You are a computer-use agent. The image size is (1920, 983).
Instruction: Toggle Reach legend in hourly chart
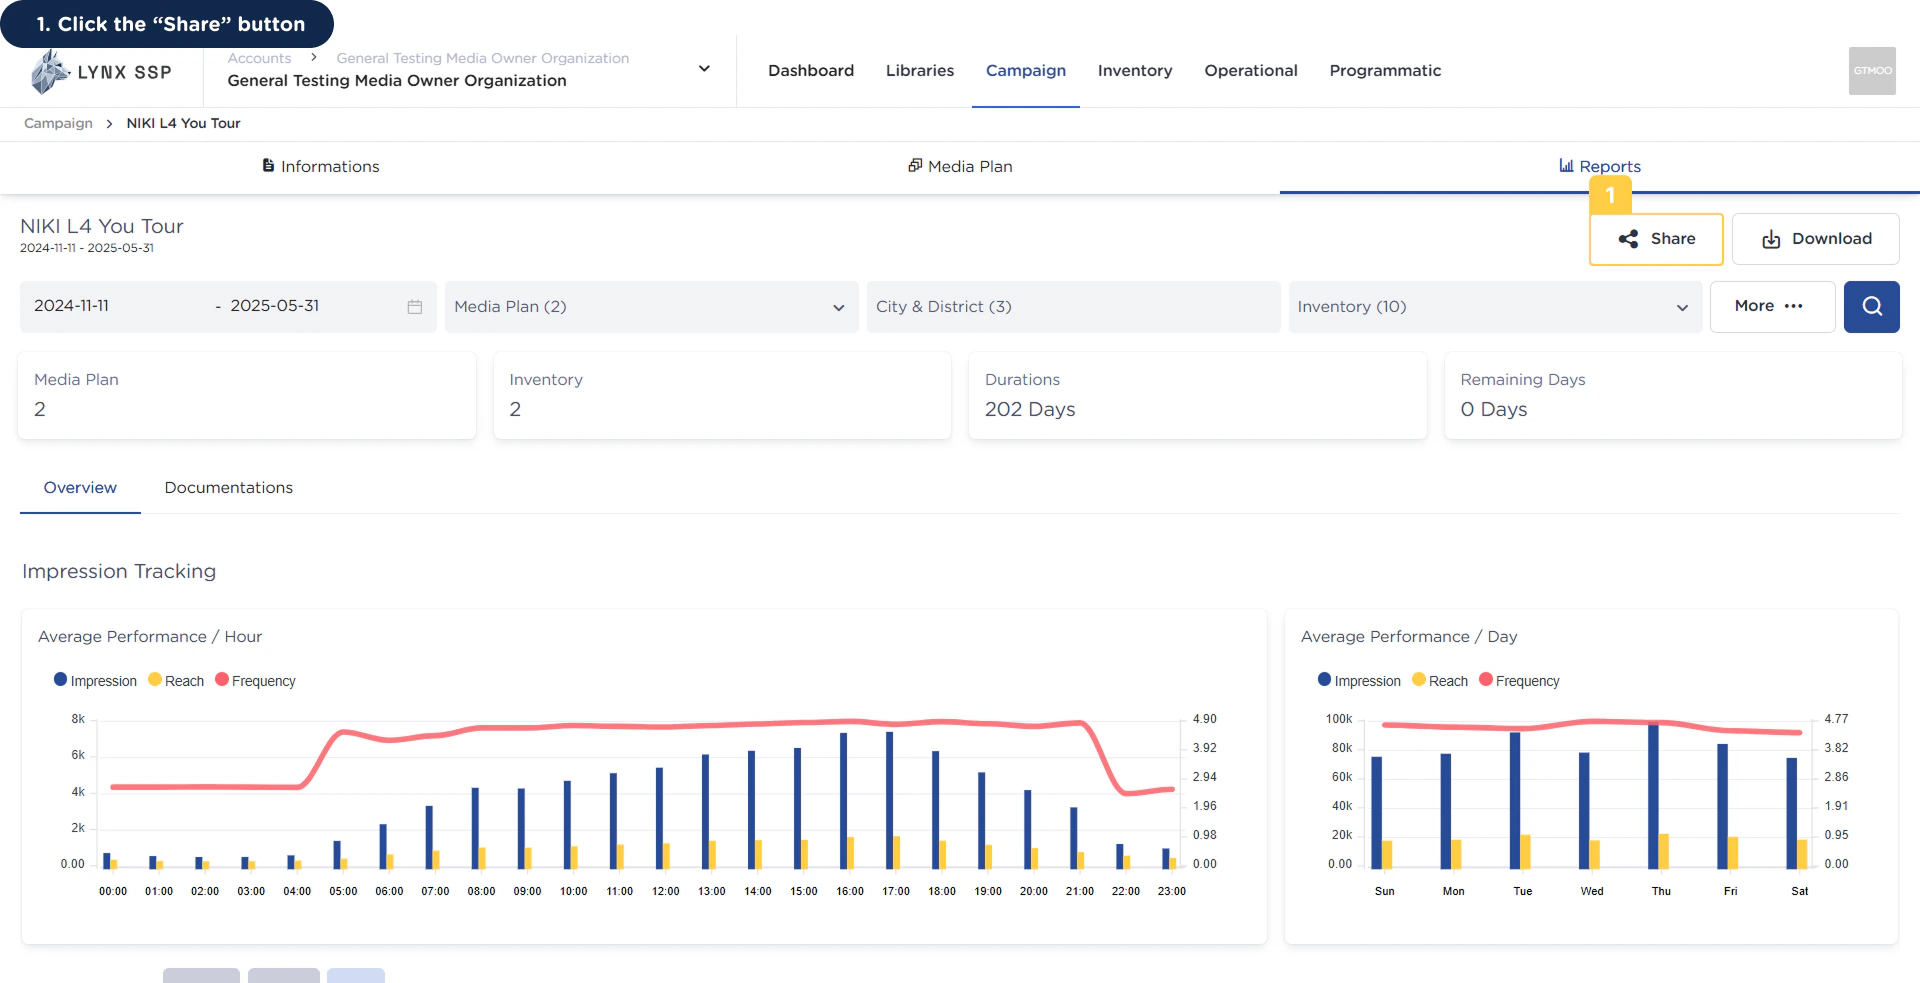click(x=176, y=681)
